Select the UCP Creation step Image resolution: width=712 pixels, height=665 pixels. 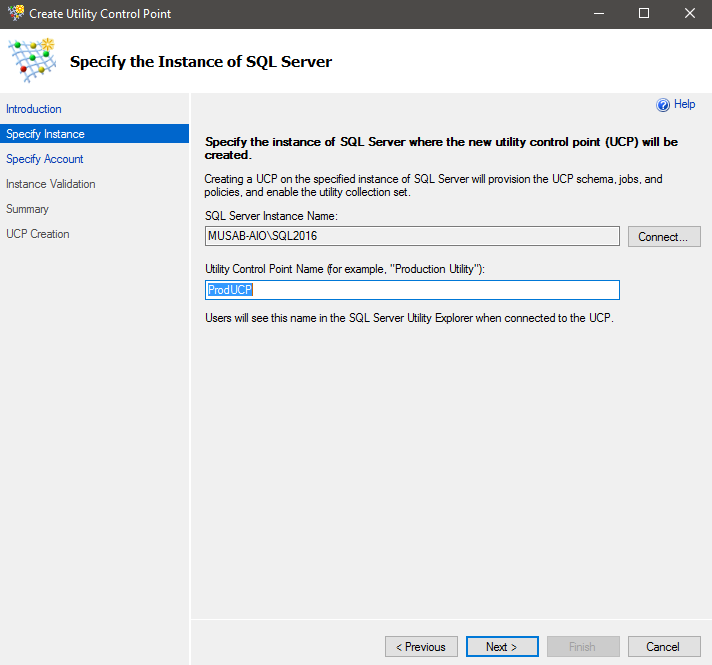click(38, 234)
